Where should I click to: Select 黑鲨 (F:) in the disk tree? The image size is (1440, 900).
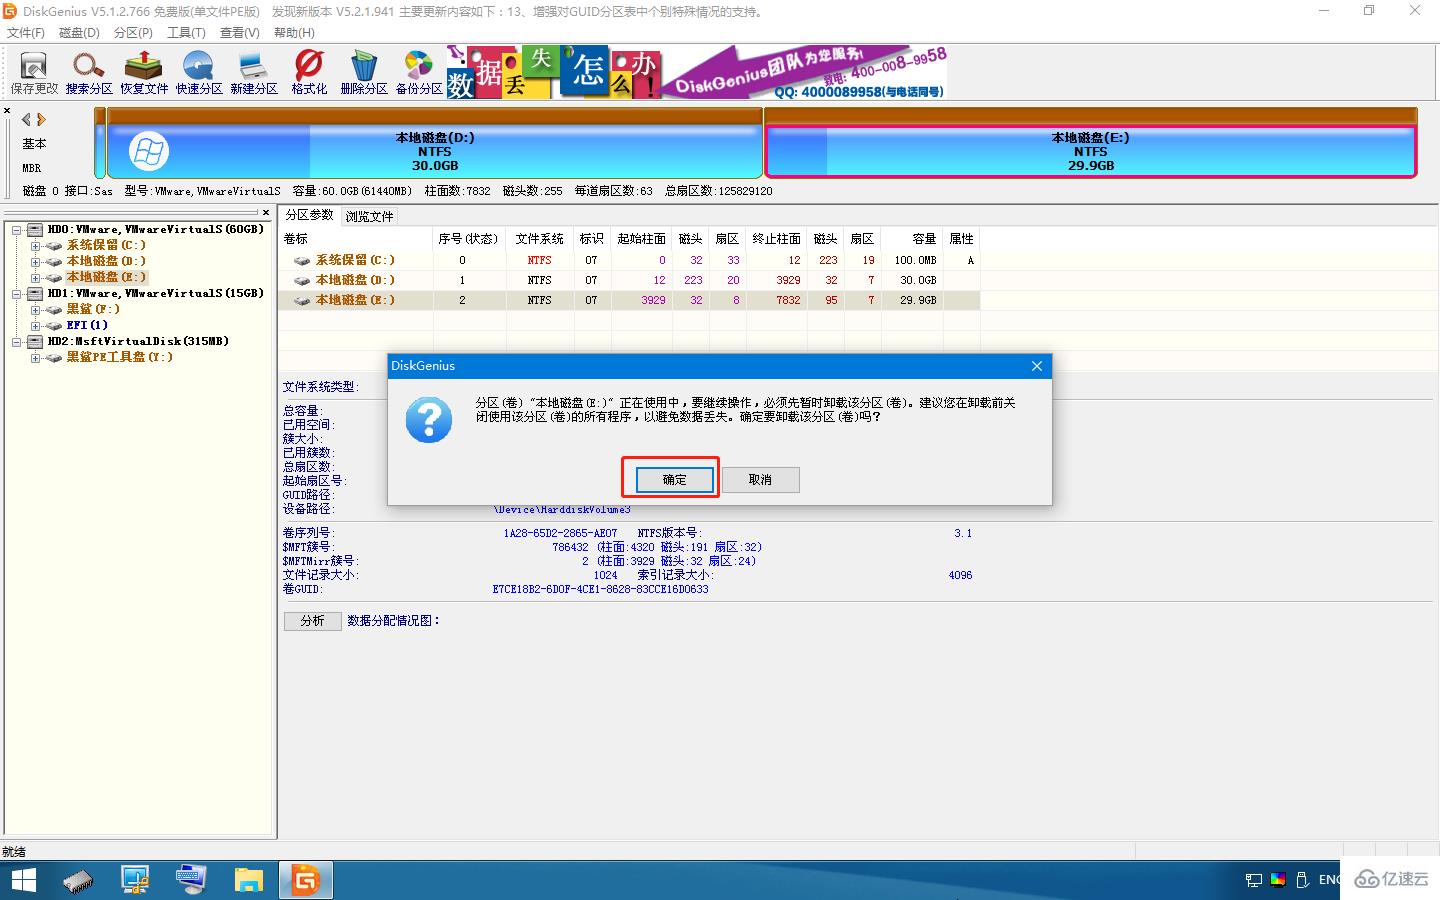pos(93,309)
